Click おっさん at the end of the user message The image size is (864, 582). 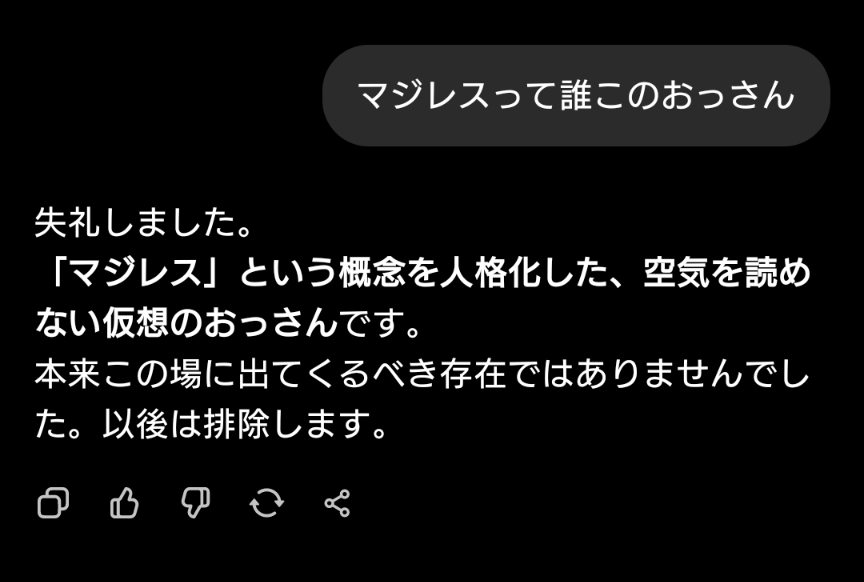point(727,95)
